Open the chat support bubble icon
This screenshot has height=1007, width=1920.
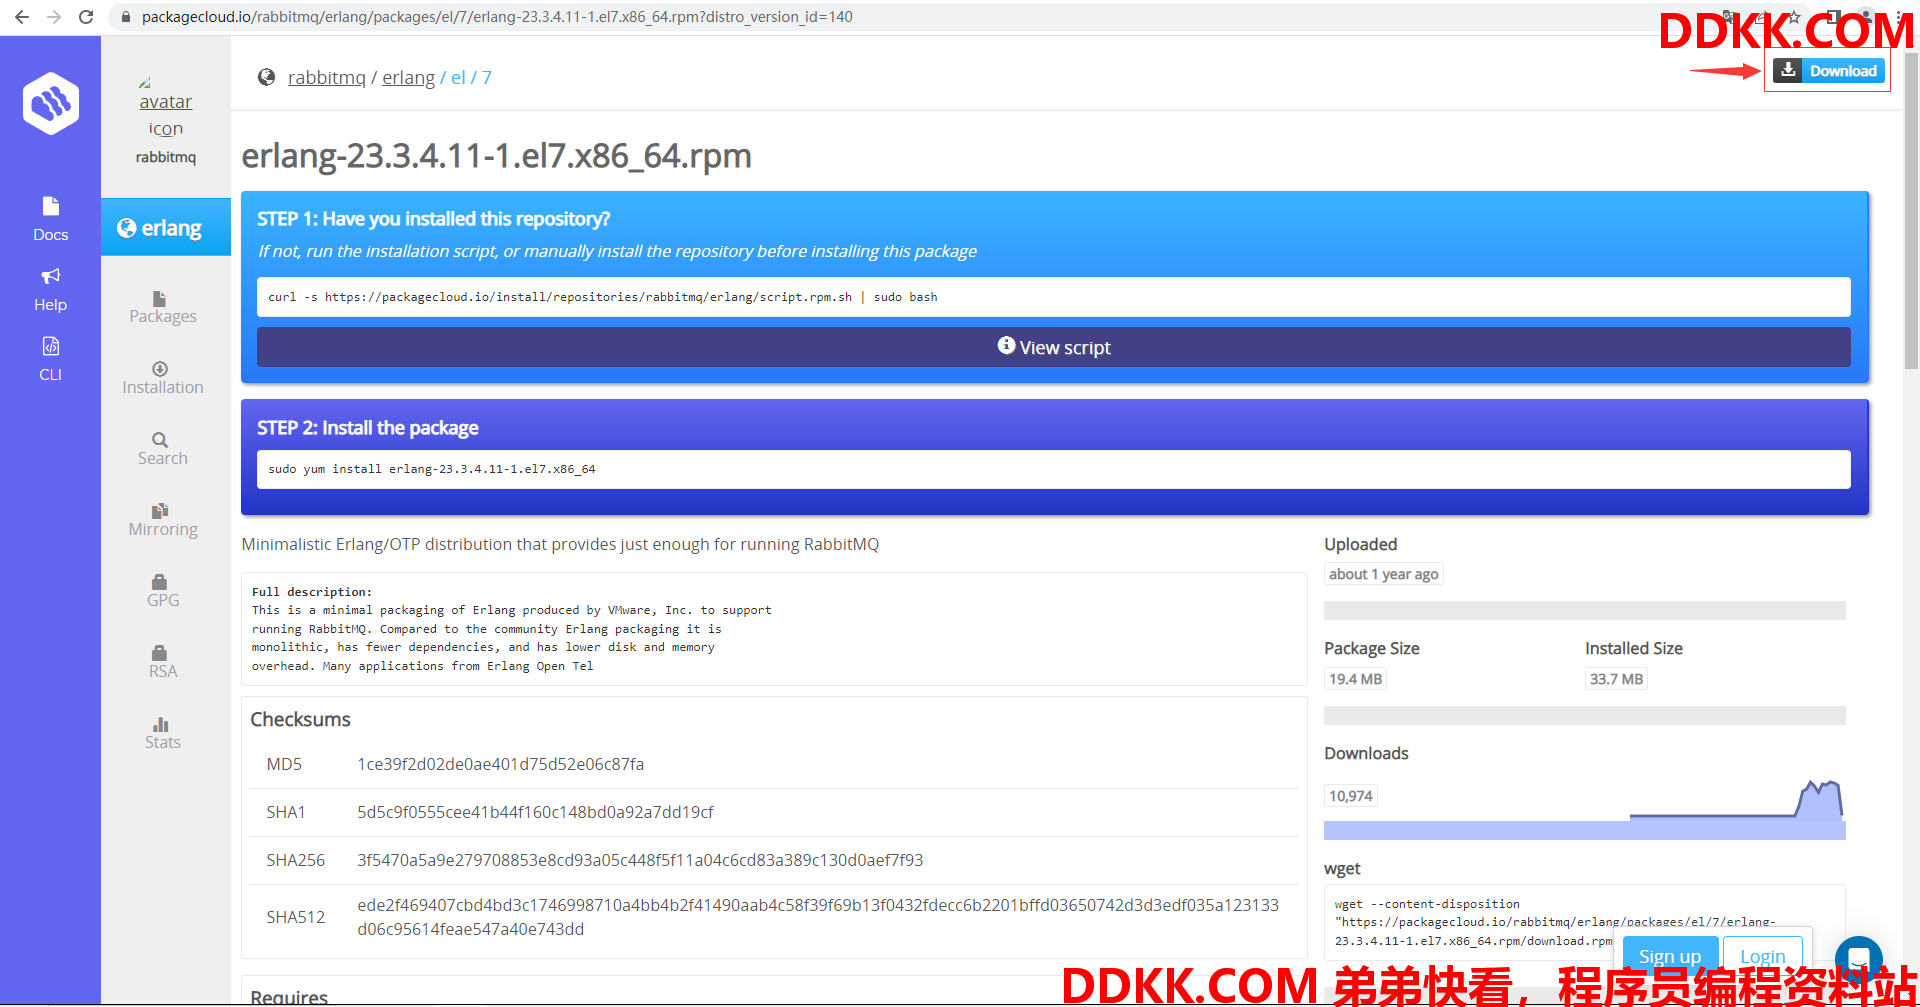point(1859,959)
